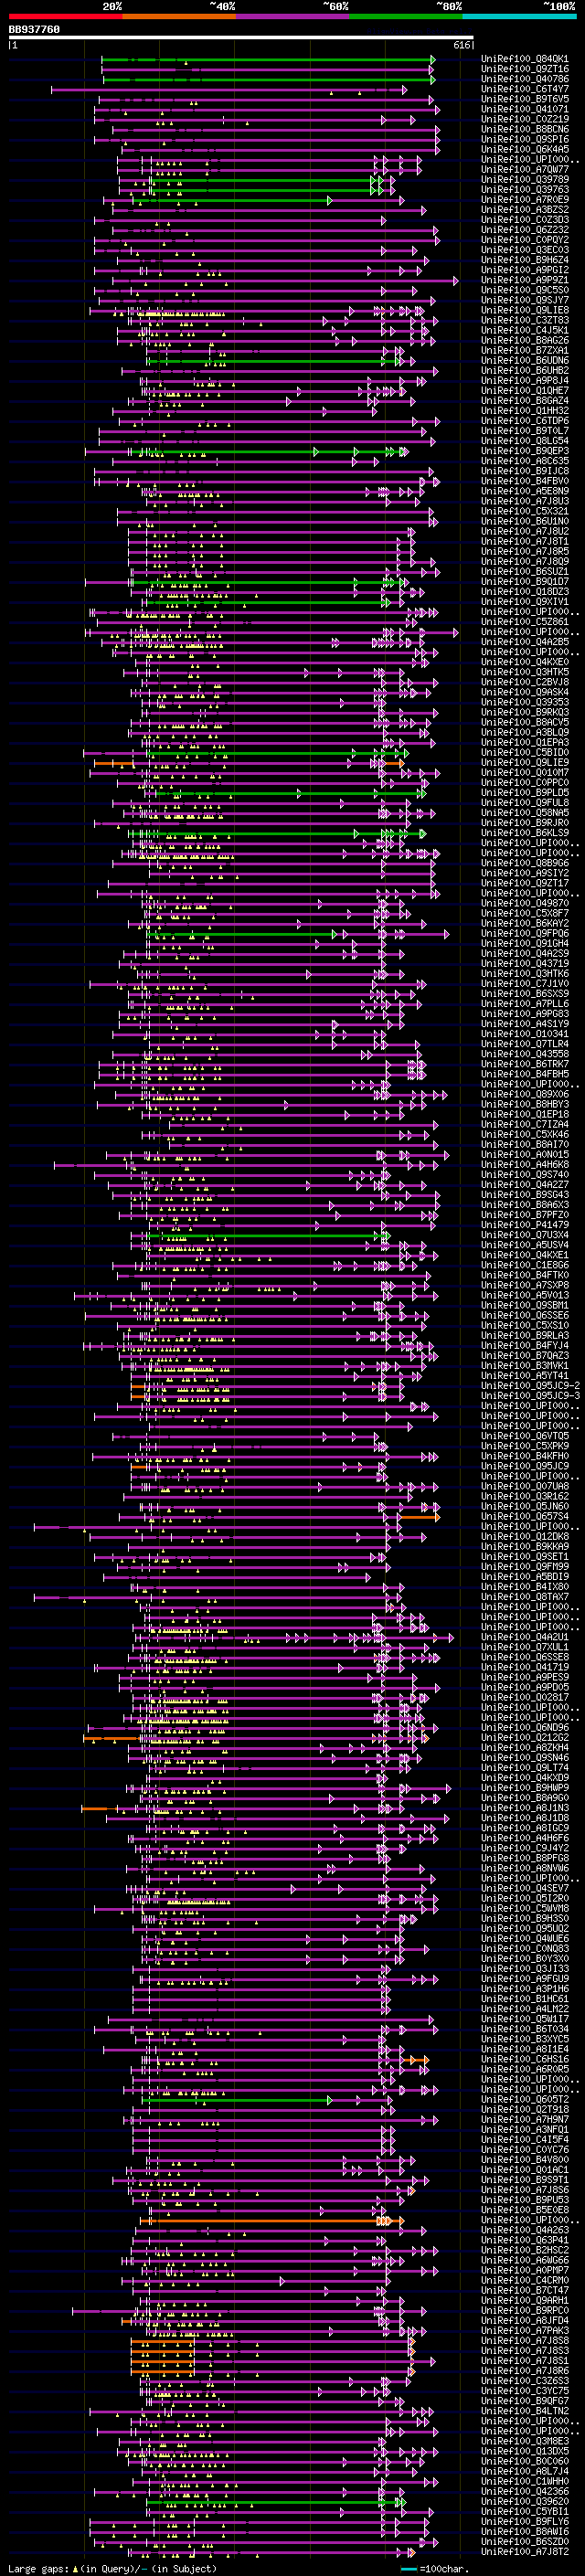Open the UniRef100_Q9ZT16 hit label
Screen dimensions: 585x2576
point(525,69)
